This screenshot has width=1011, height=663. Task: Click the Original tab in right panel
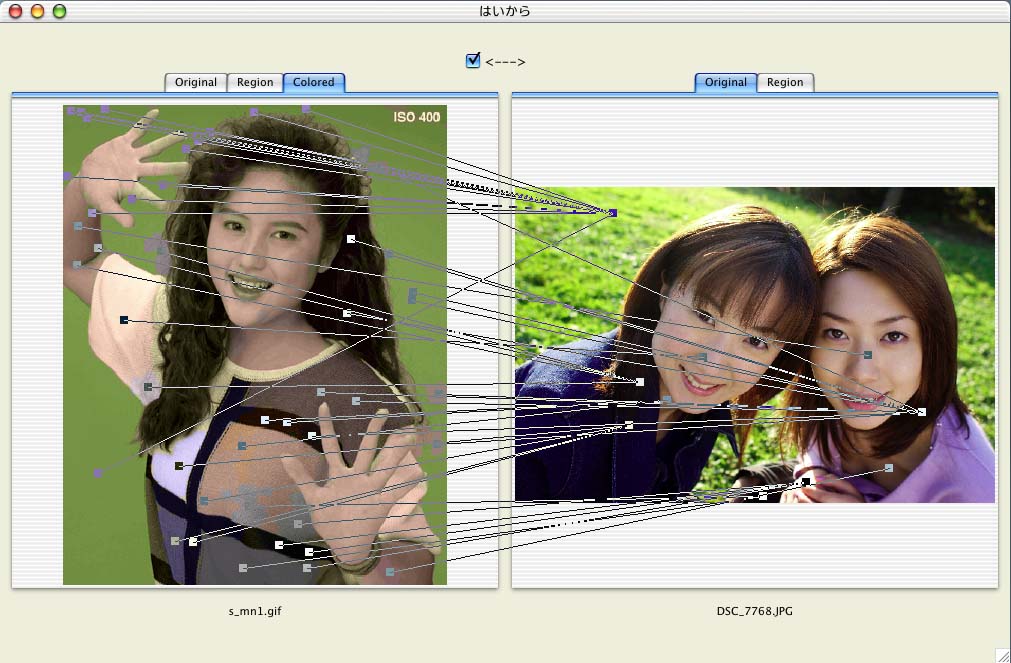tap(725, 82)
